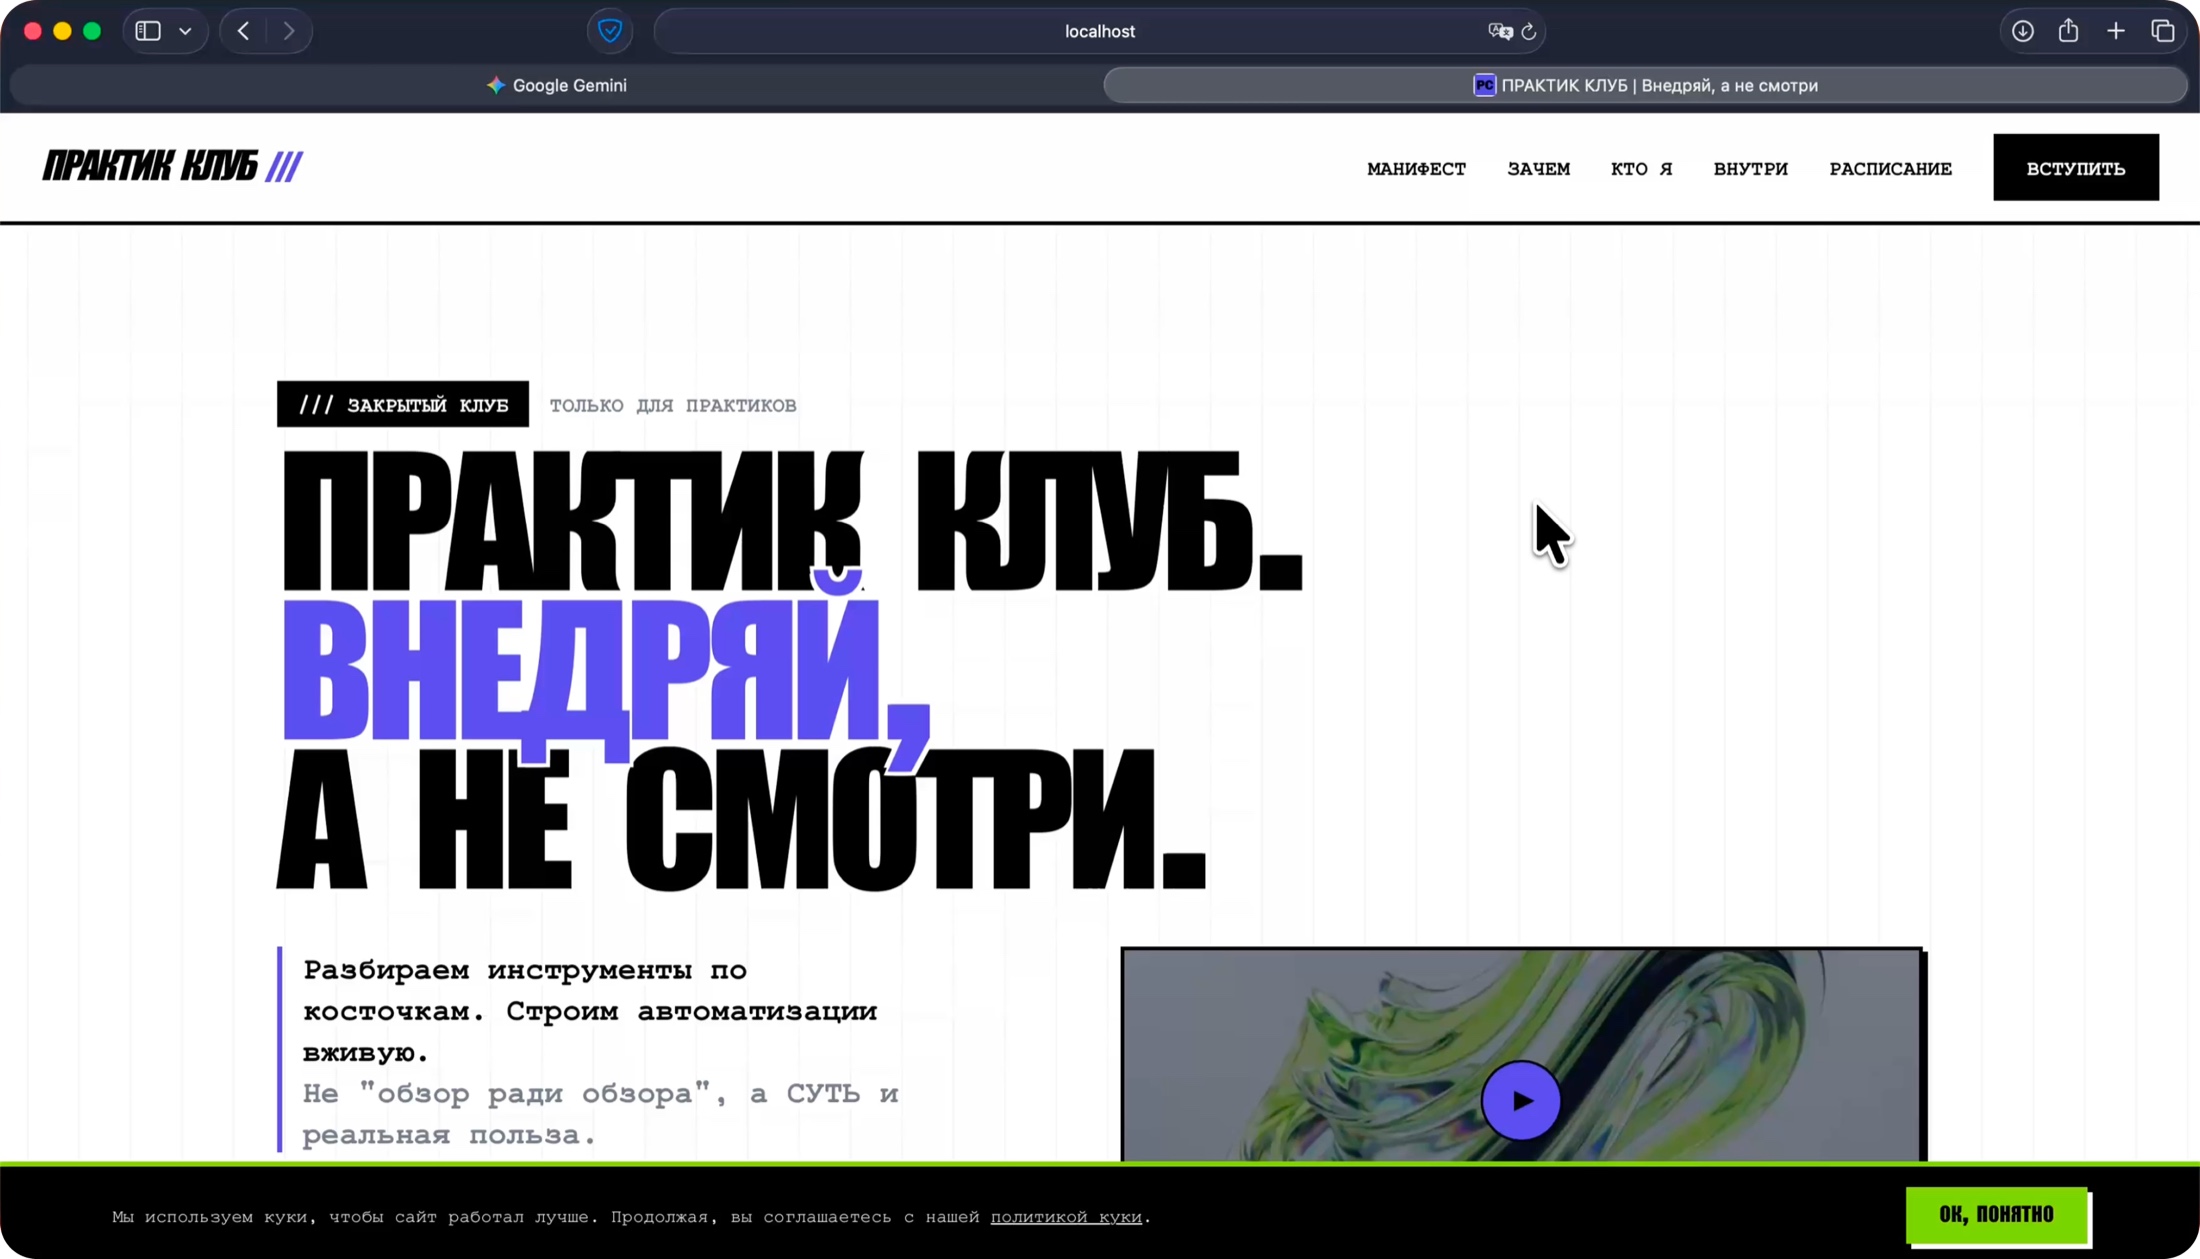Open the РАСПИСАНИЕ section
Image resolution: width=2200 pixels, height=1259 pixels.
click(1890, 168)
